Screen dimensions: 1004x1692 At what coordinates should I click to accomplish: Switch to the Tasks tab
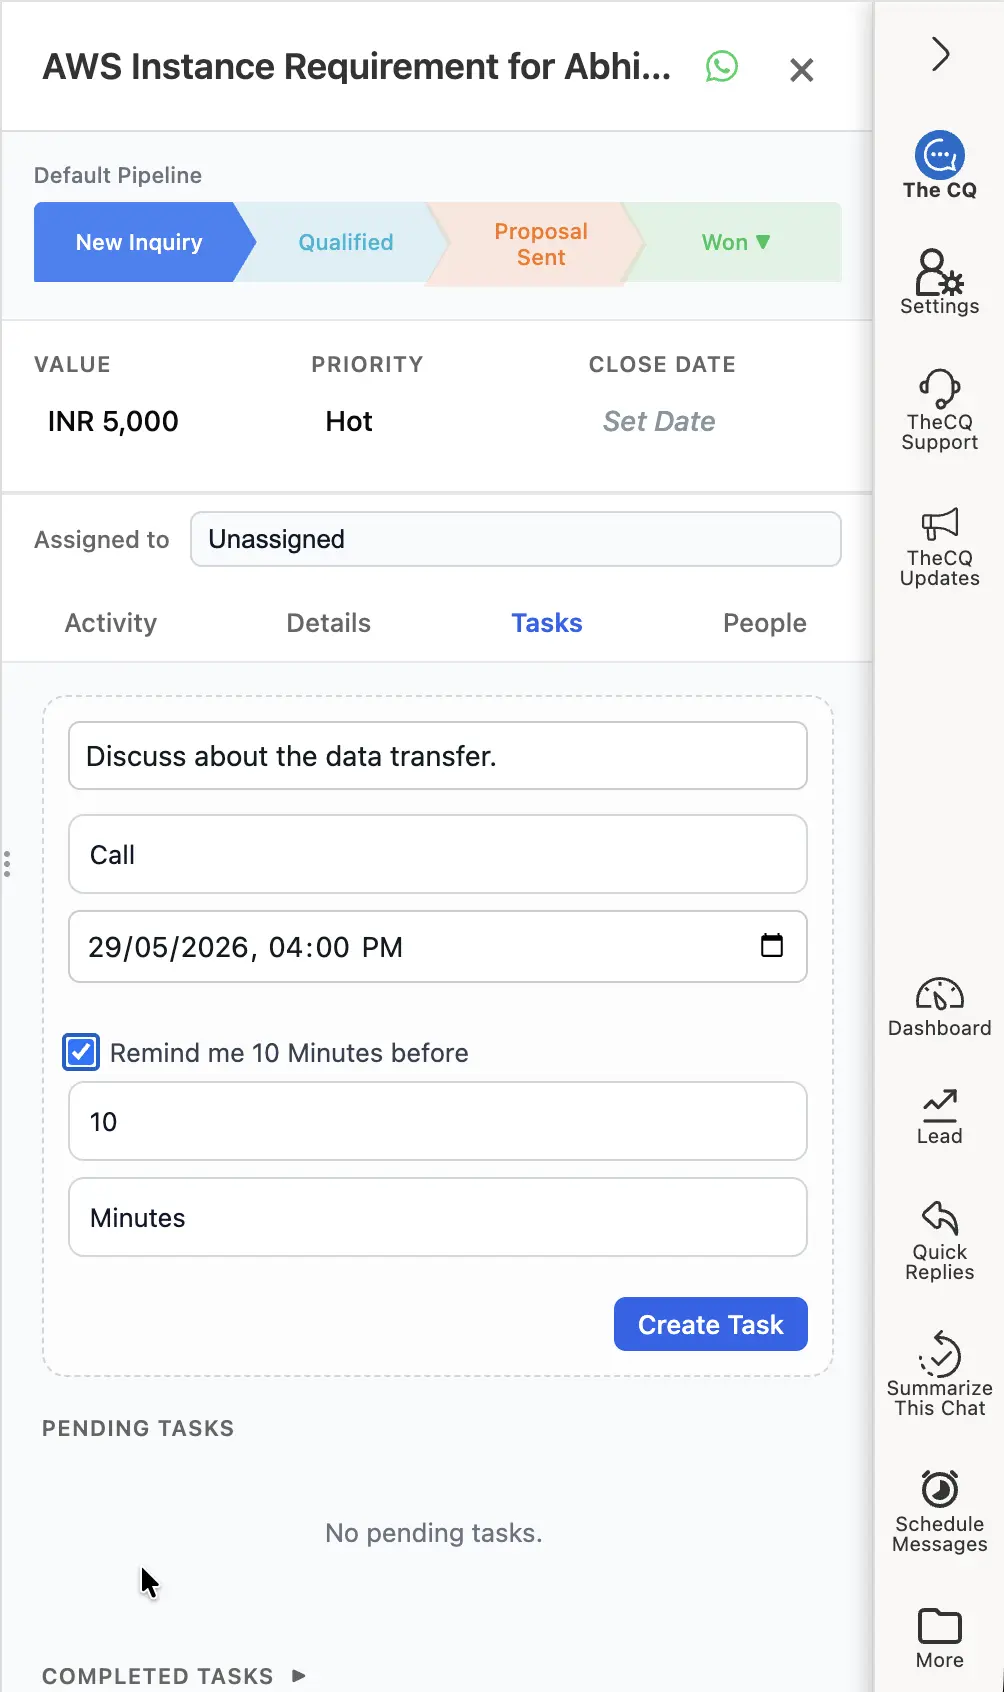click(547, 623)
